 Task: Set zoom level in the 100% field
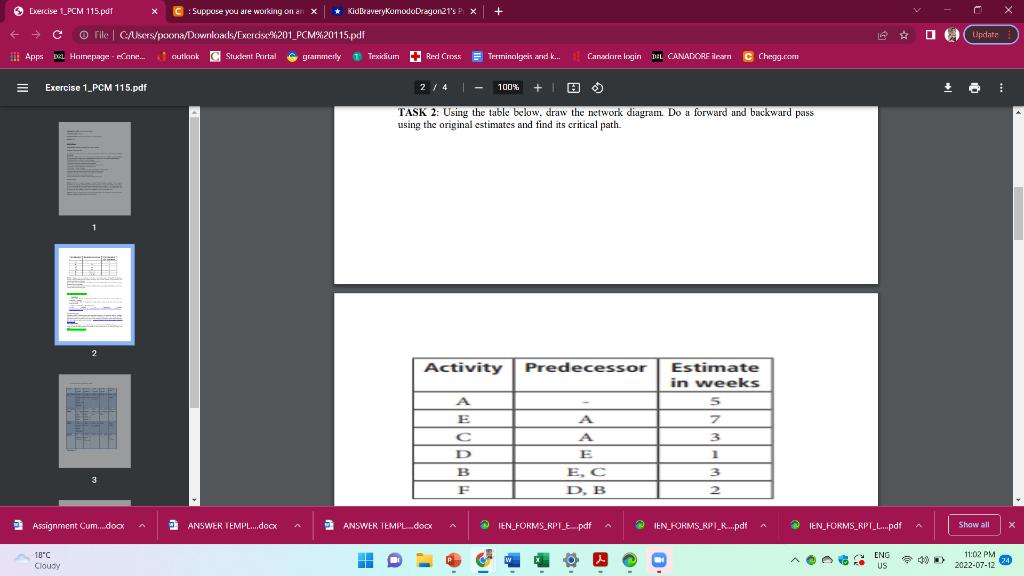tap(508, 87)
